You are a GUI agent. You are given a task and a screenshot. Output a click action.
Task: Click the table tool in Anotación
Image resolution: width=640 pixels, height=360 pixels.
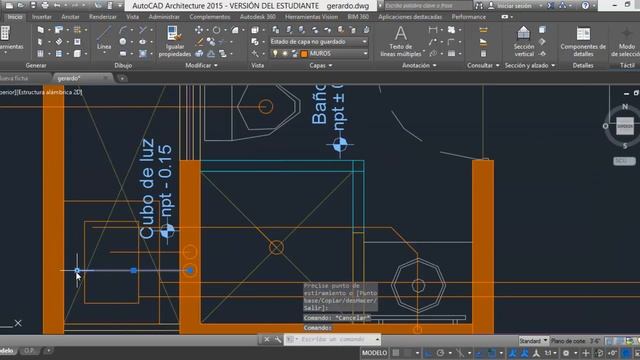tap(451, 53)
